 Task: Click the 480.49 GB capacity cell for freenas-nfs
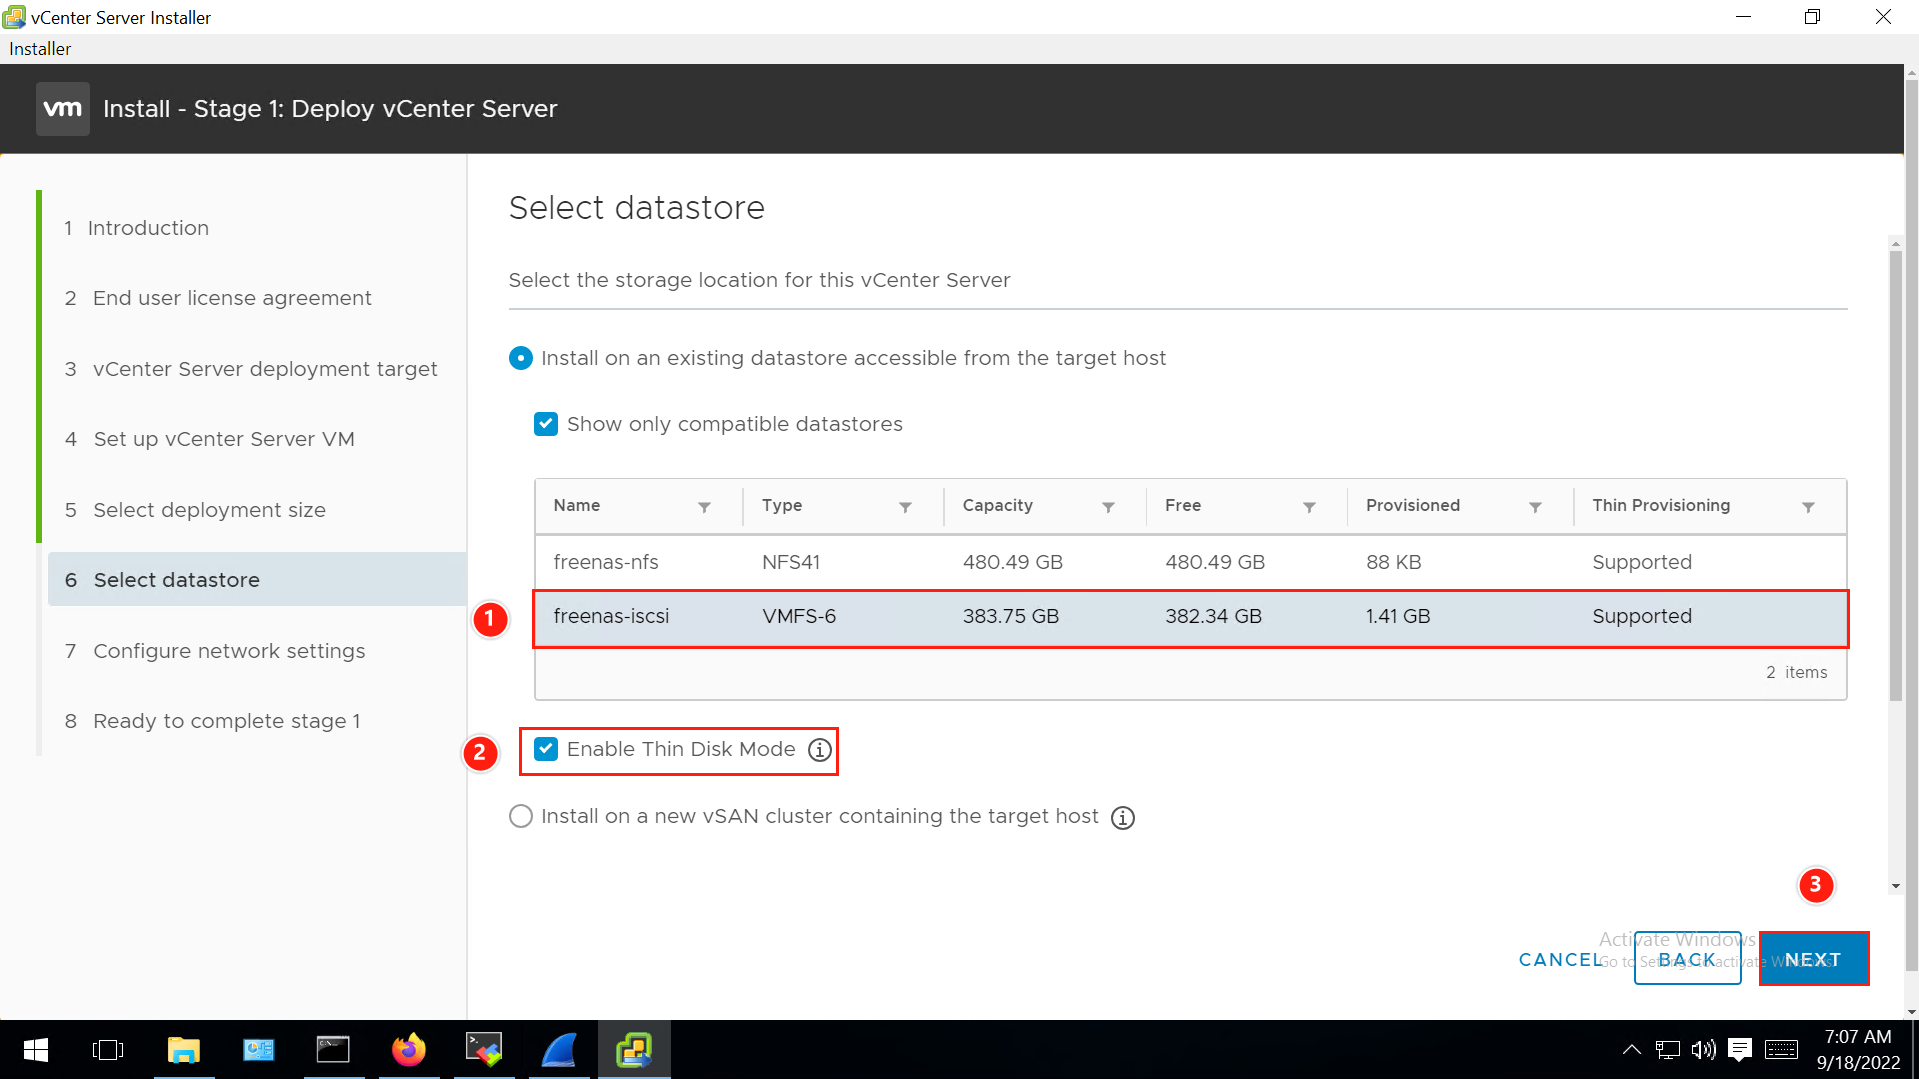coord(1013,562)
